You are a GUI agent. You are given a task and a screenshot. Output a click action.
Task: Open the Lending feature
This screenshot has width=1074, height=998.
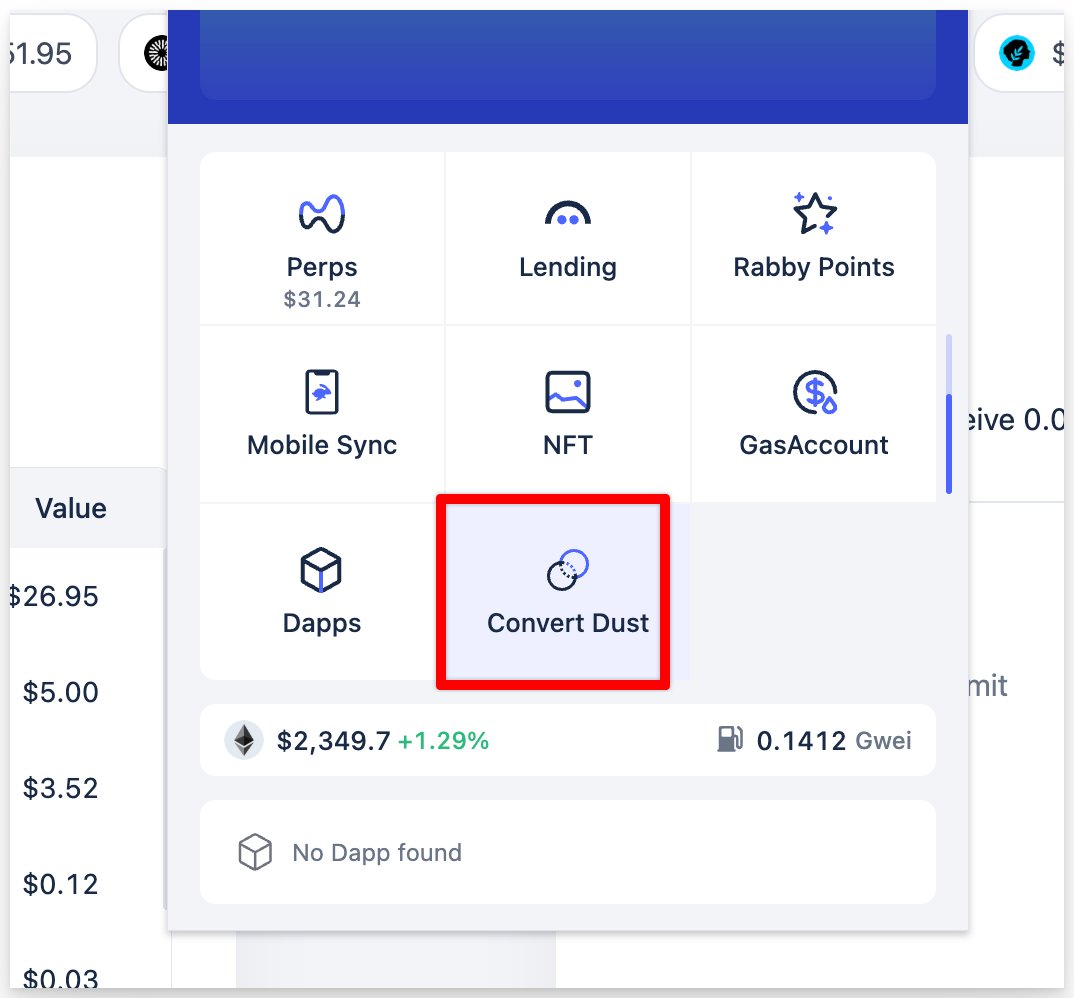[x=568, y=238]
